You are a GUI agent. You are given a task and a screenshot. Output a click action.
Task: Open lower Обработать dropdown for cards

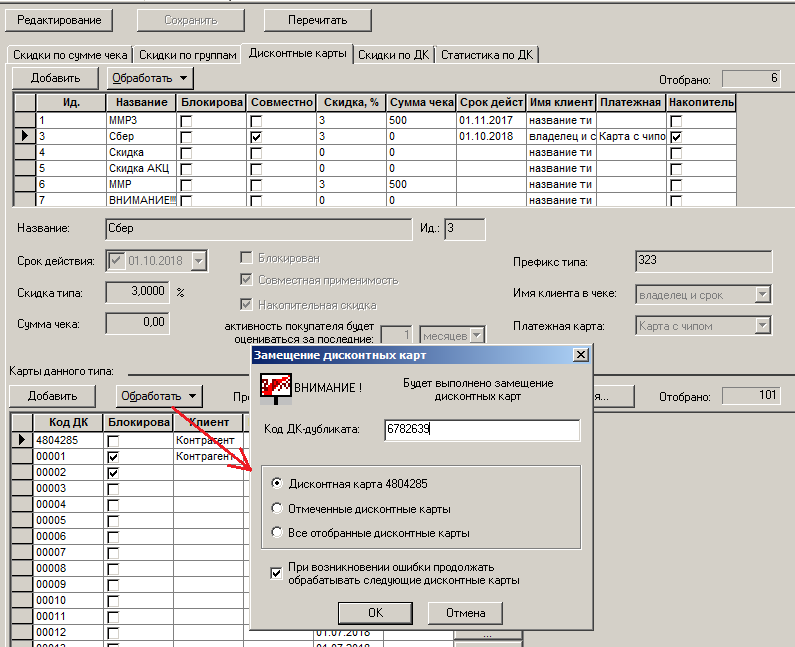coord(159,396)
